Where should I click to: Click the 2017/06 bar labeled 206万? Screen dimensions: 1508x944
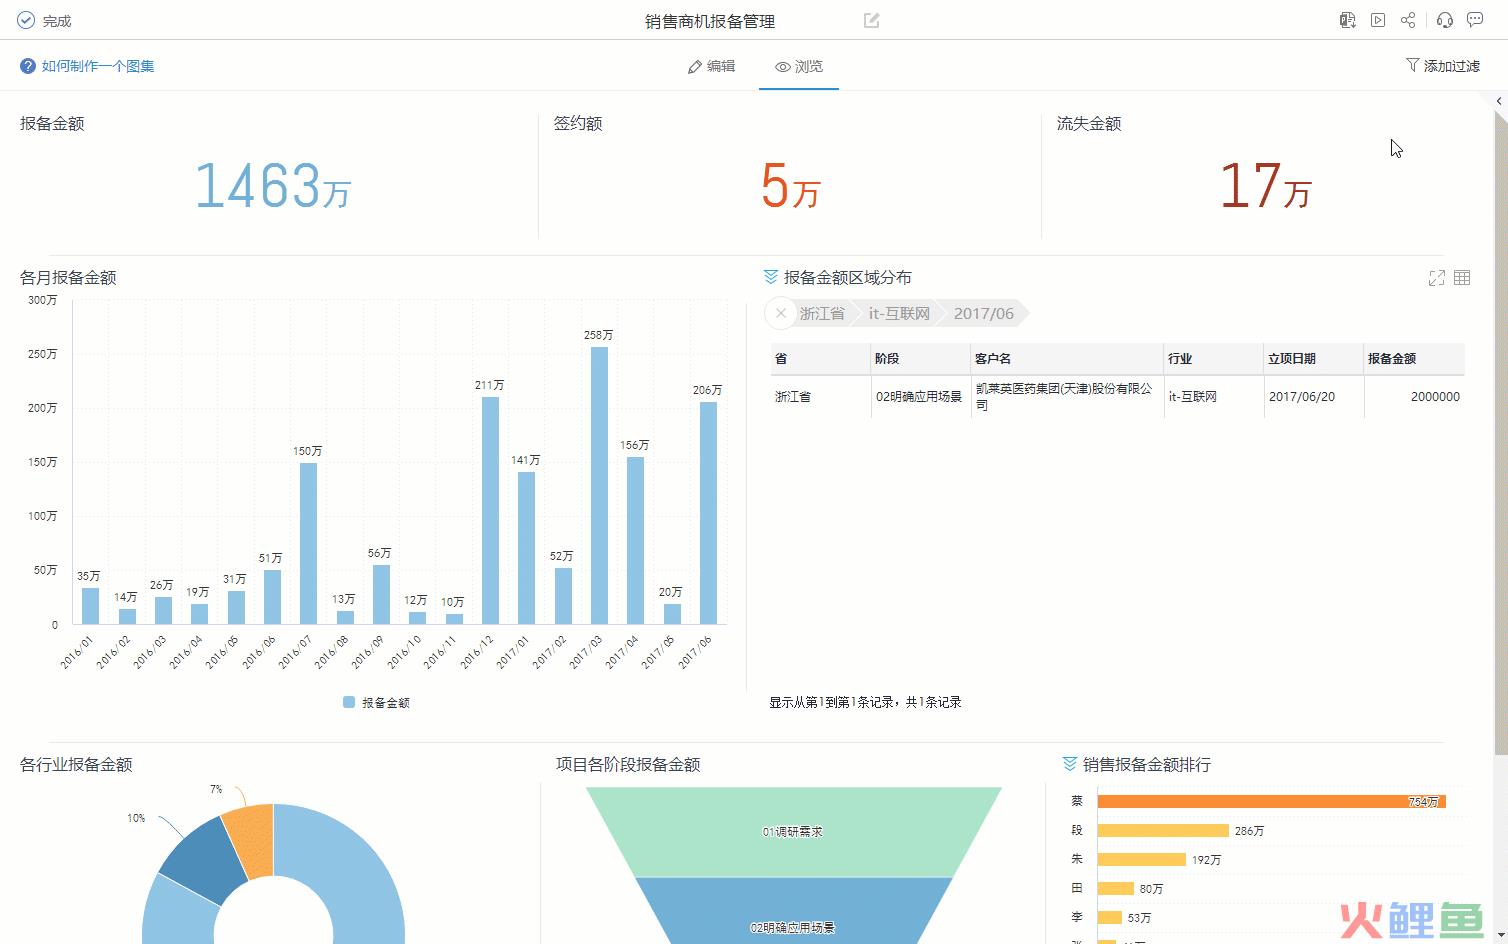(708, 513)
